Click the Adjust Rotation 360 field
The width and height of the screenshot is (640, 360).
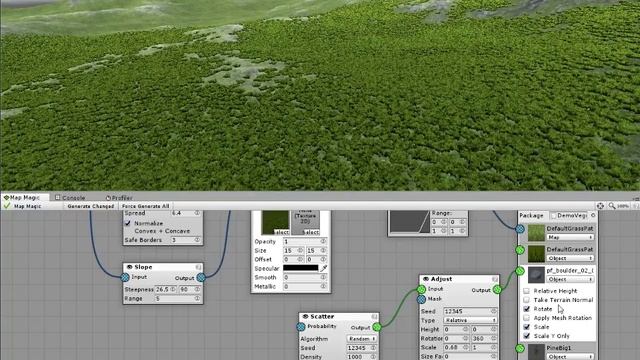pos(484,338)
